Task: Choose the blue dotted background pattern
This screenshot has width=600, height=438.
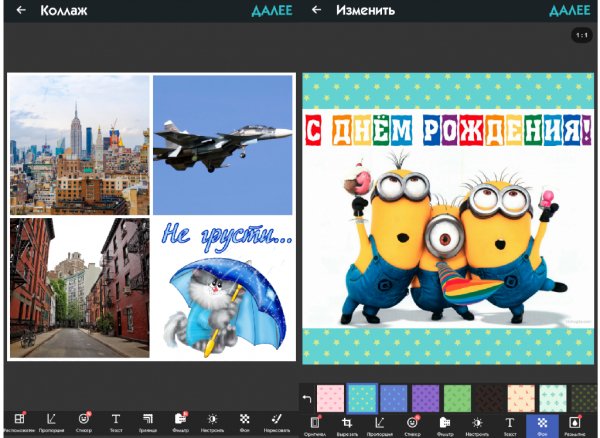Action: click(x=394, y=399)
